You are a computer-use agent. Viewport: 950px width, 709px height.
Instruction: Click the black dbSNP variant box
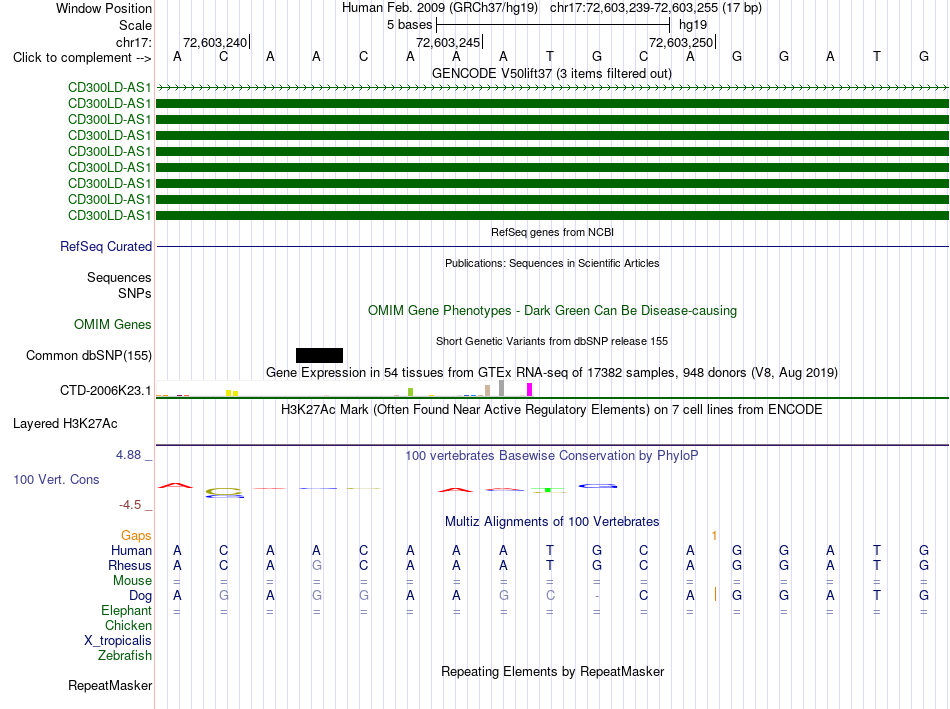[319, 355]
